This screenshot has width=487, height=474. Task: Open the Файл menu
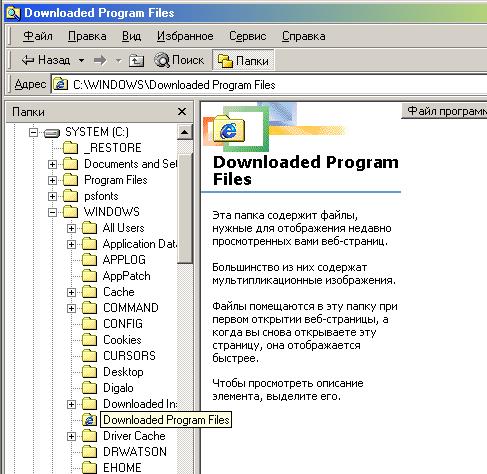pyautogui.click(x=38, y=36)
